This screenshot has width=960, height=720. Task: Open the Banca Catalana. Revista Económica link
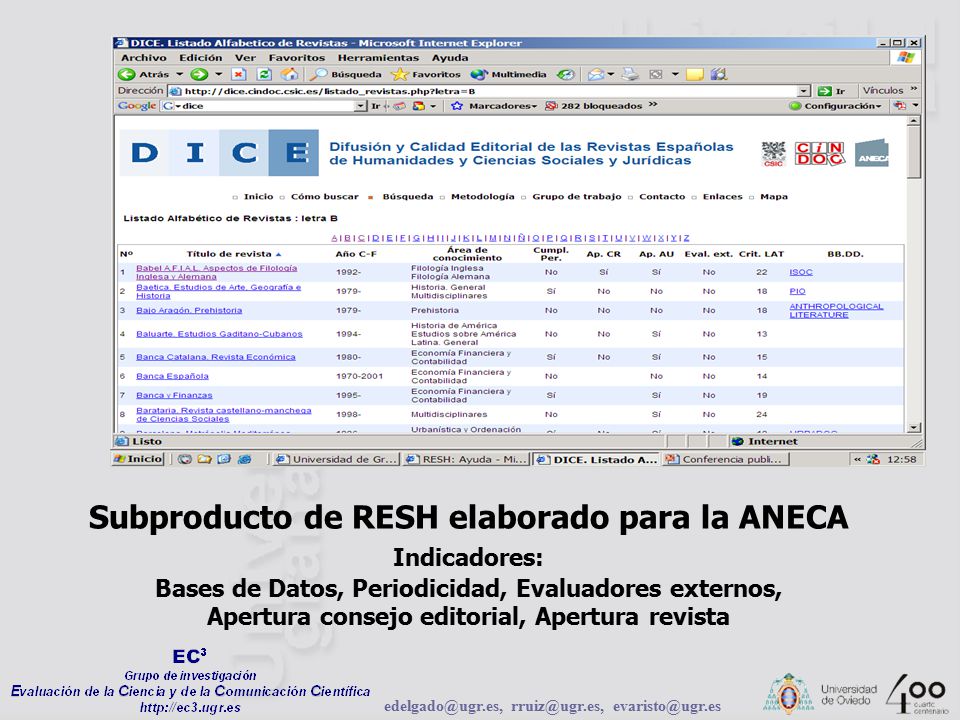pyautogui.click(x=216, y=357)
